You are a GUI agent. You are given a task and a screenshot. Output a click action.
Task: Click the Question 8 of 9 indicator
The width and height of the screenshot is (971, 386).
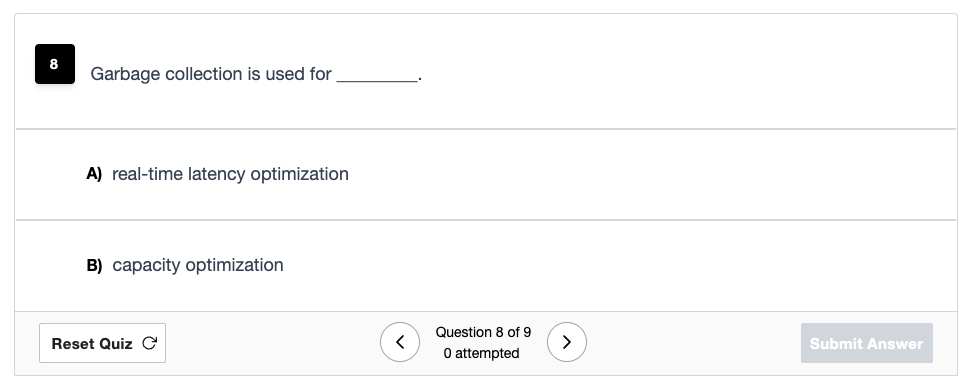pyautogui.click(x=483, y=332)
